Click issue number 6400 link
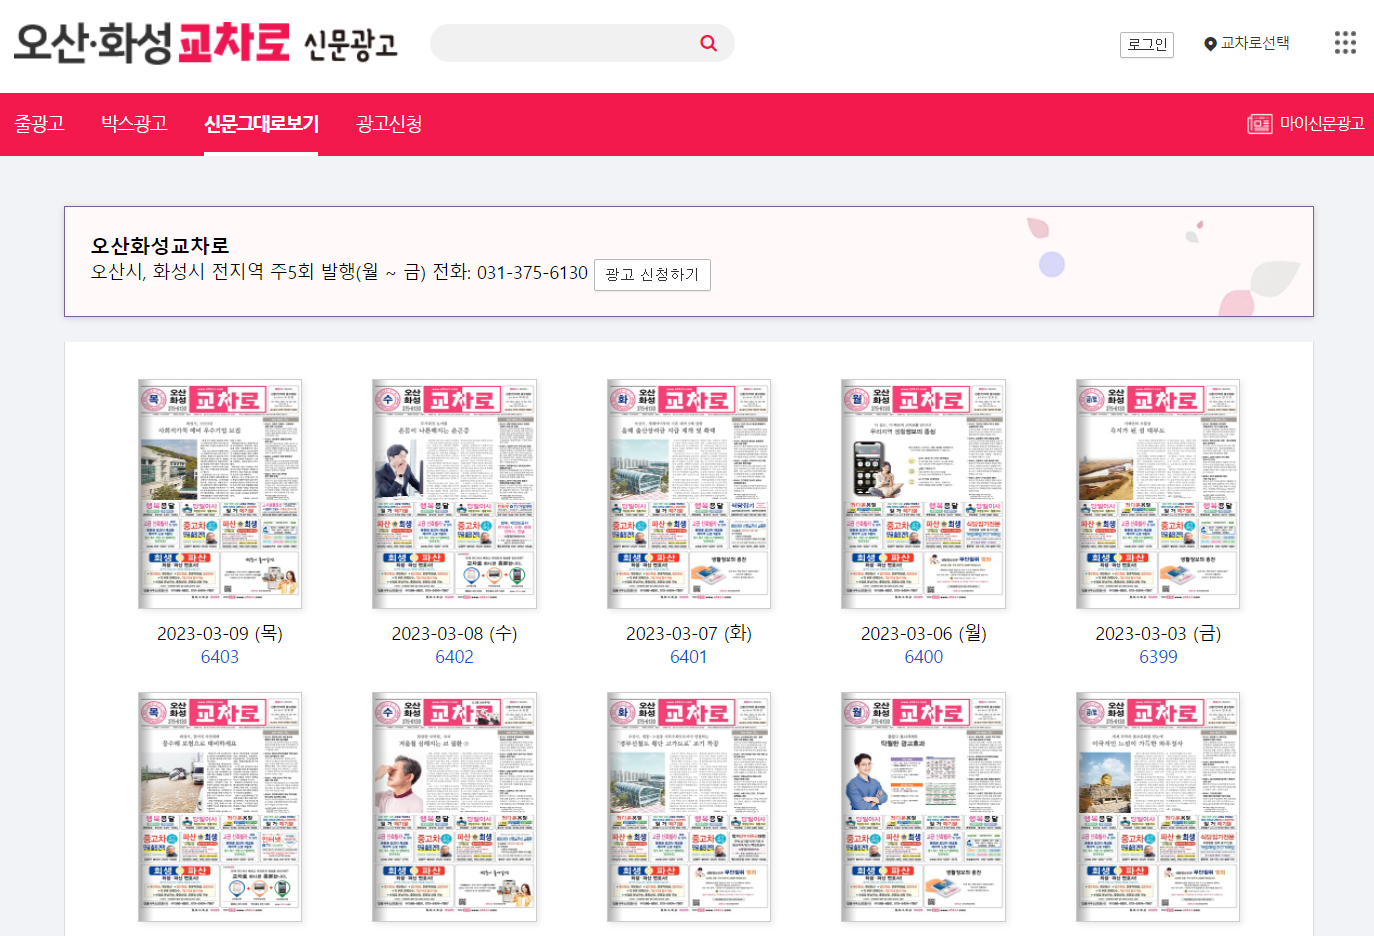 (924, 657)
